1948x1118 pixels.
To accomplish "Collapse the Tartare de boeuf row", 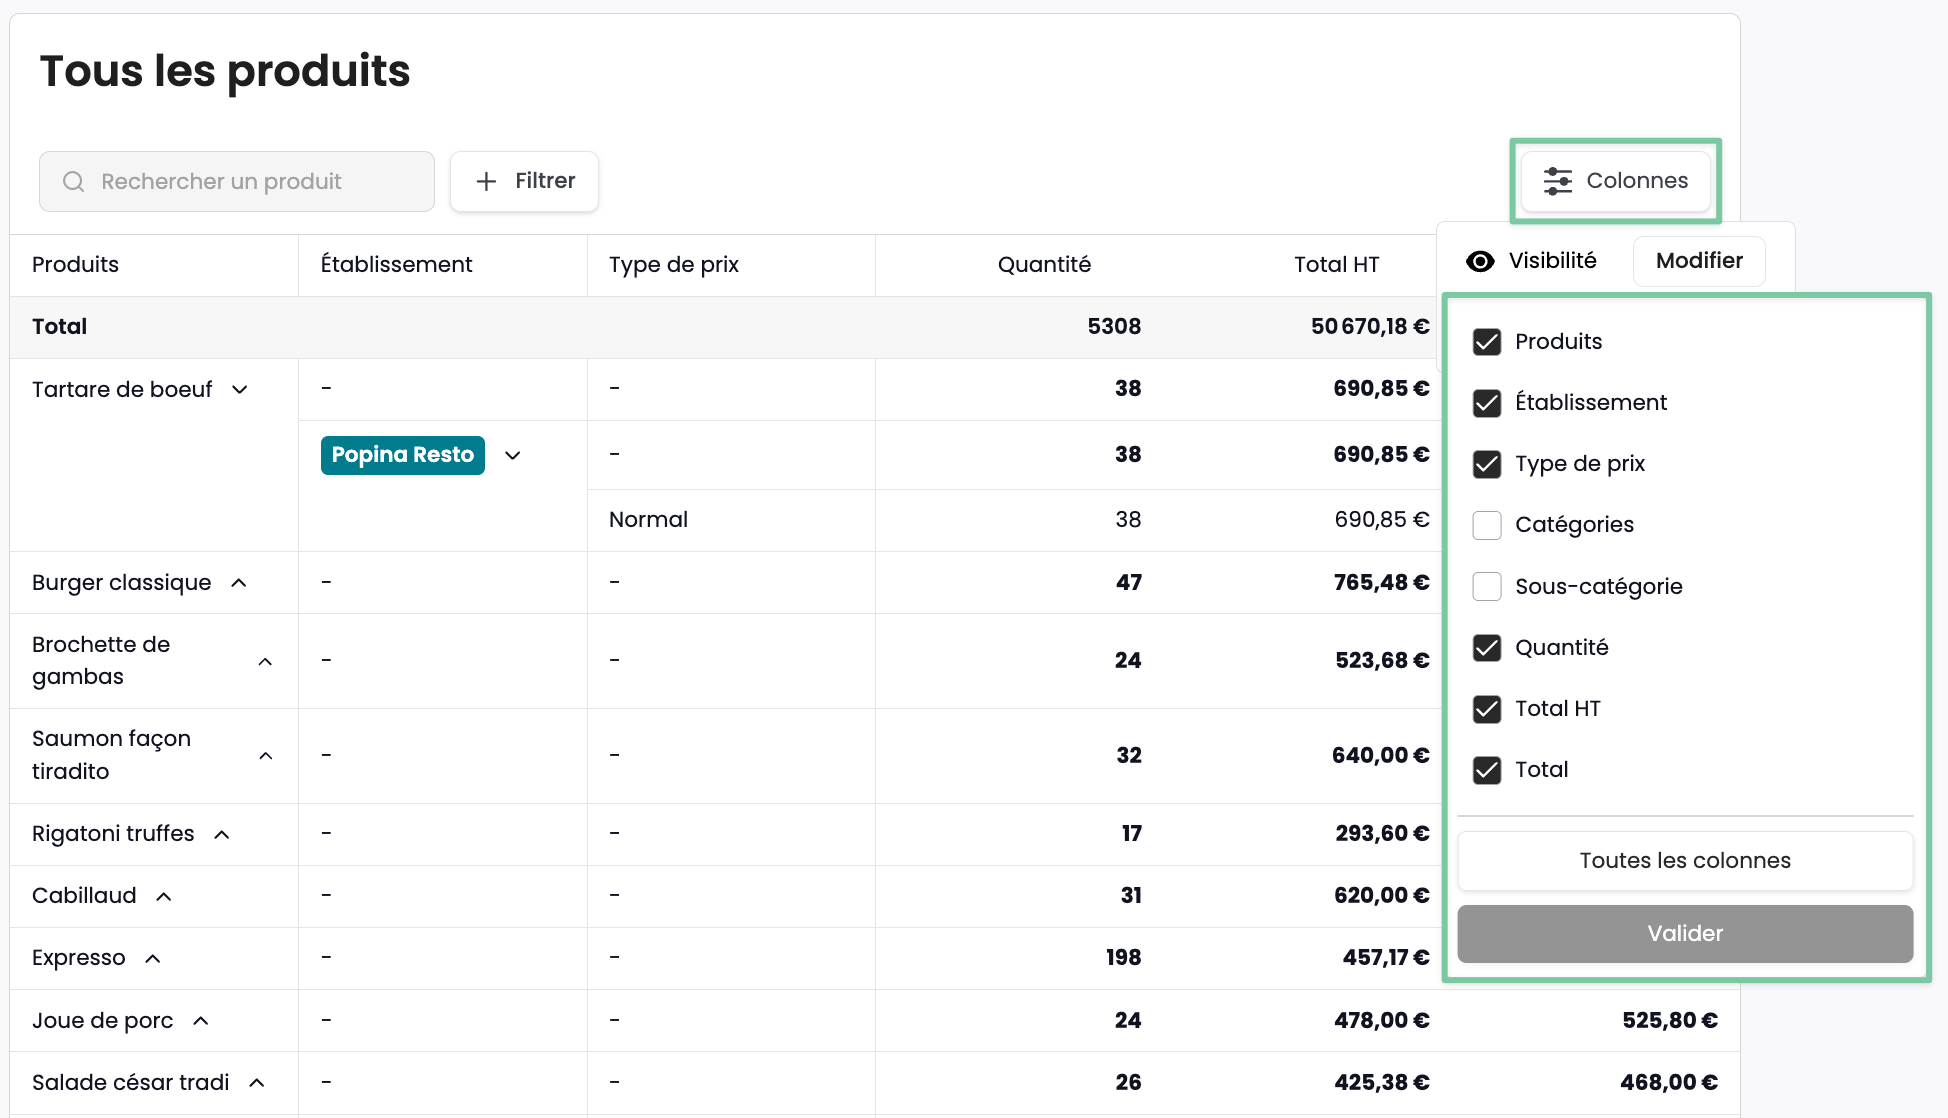I will coord(240,389).
